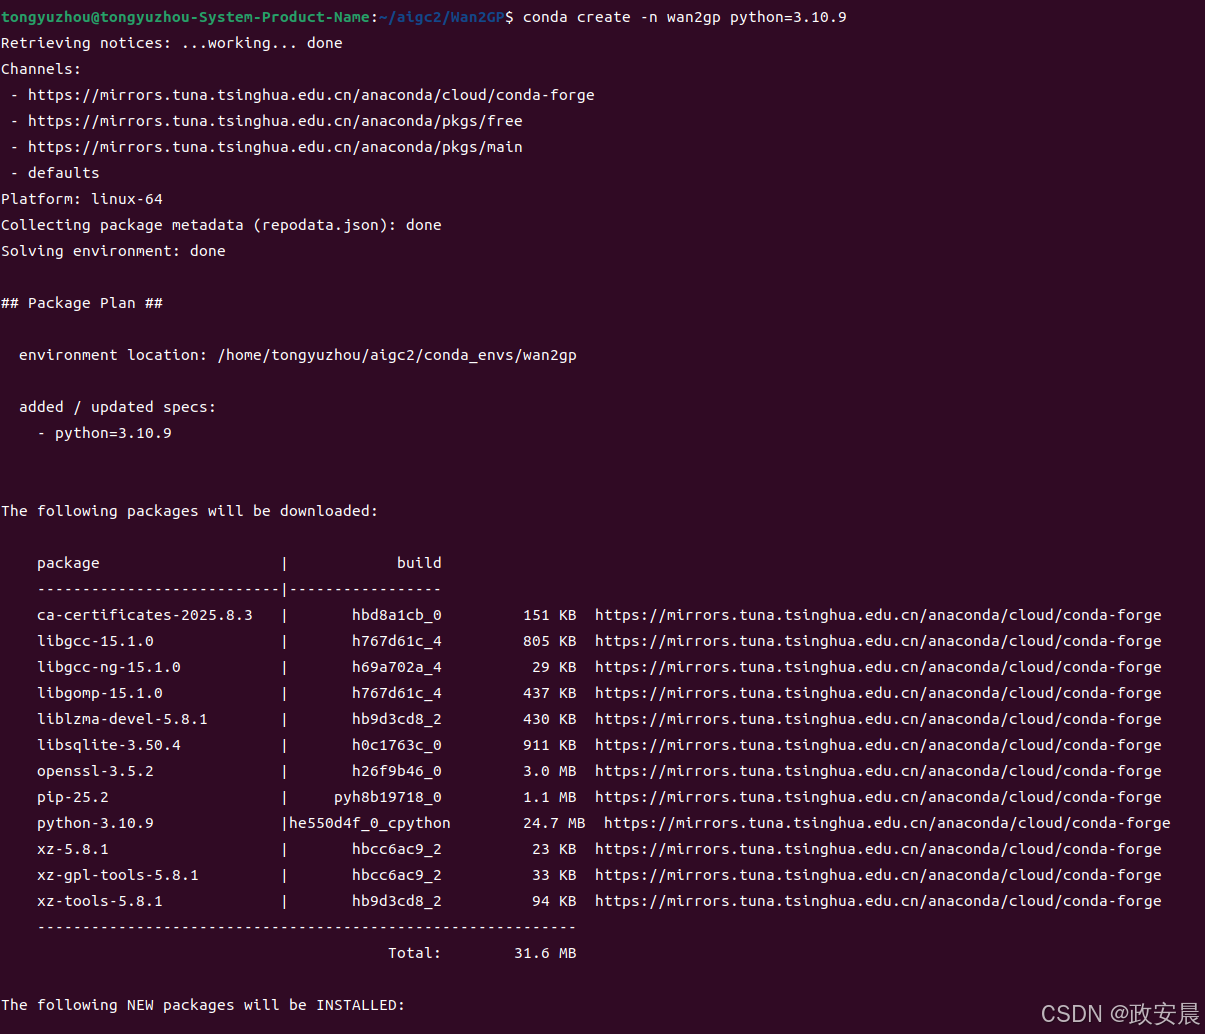Click the mirror URL in the python-3.10.9 row
1205x1034 pixels.
tap(887, 823)
